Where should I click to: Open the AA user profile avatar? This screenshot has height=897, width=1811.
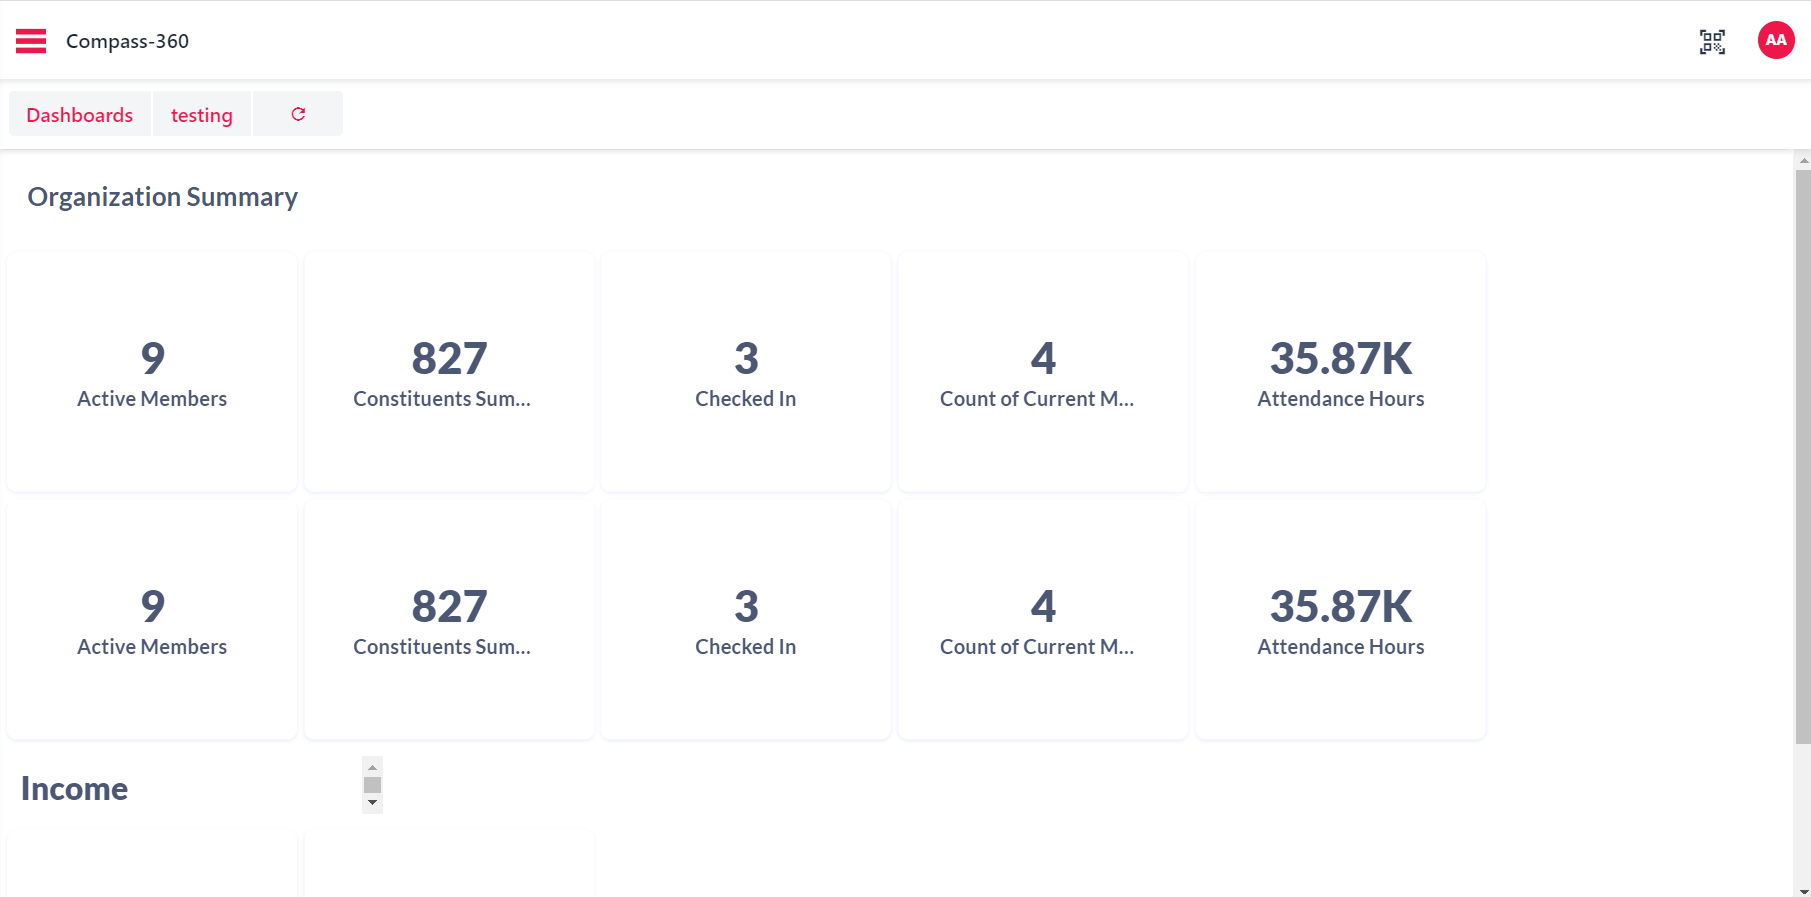1775,41
